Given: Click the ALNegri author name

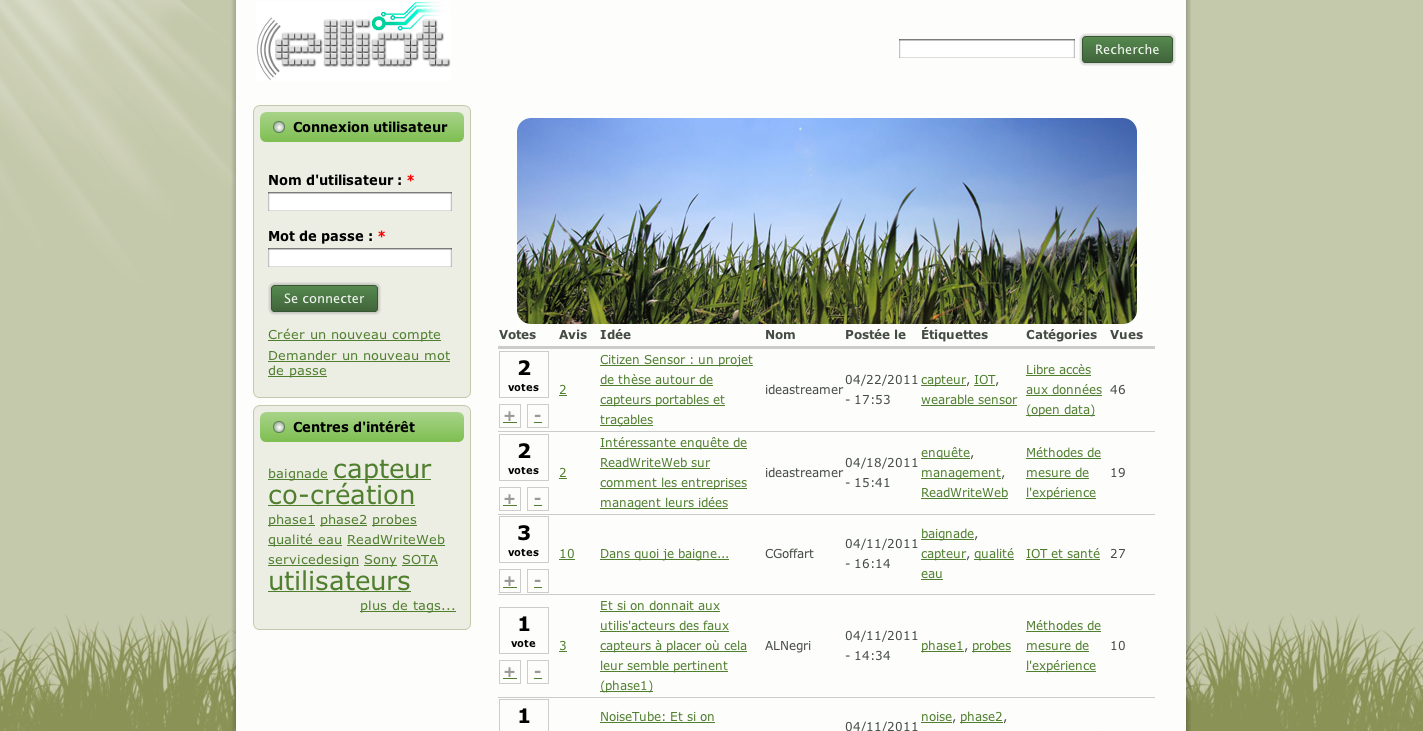Looking at the screenshot, I should (x=788, y=645).
